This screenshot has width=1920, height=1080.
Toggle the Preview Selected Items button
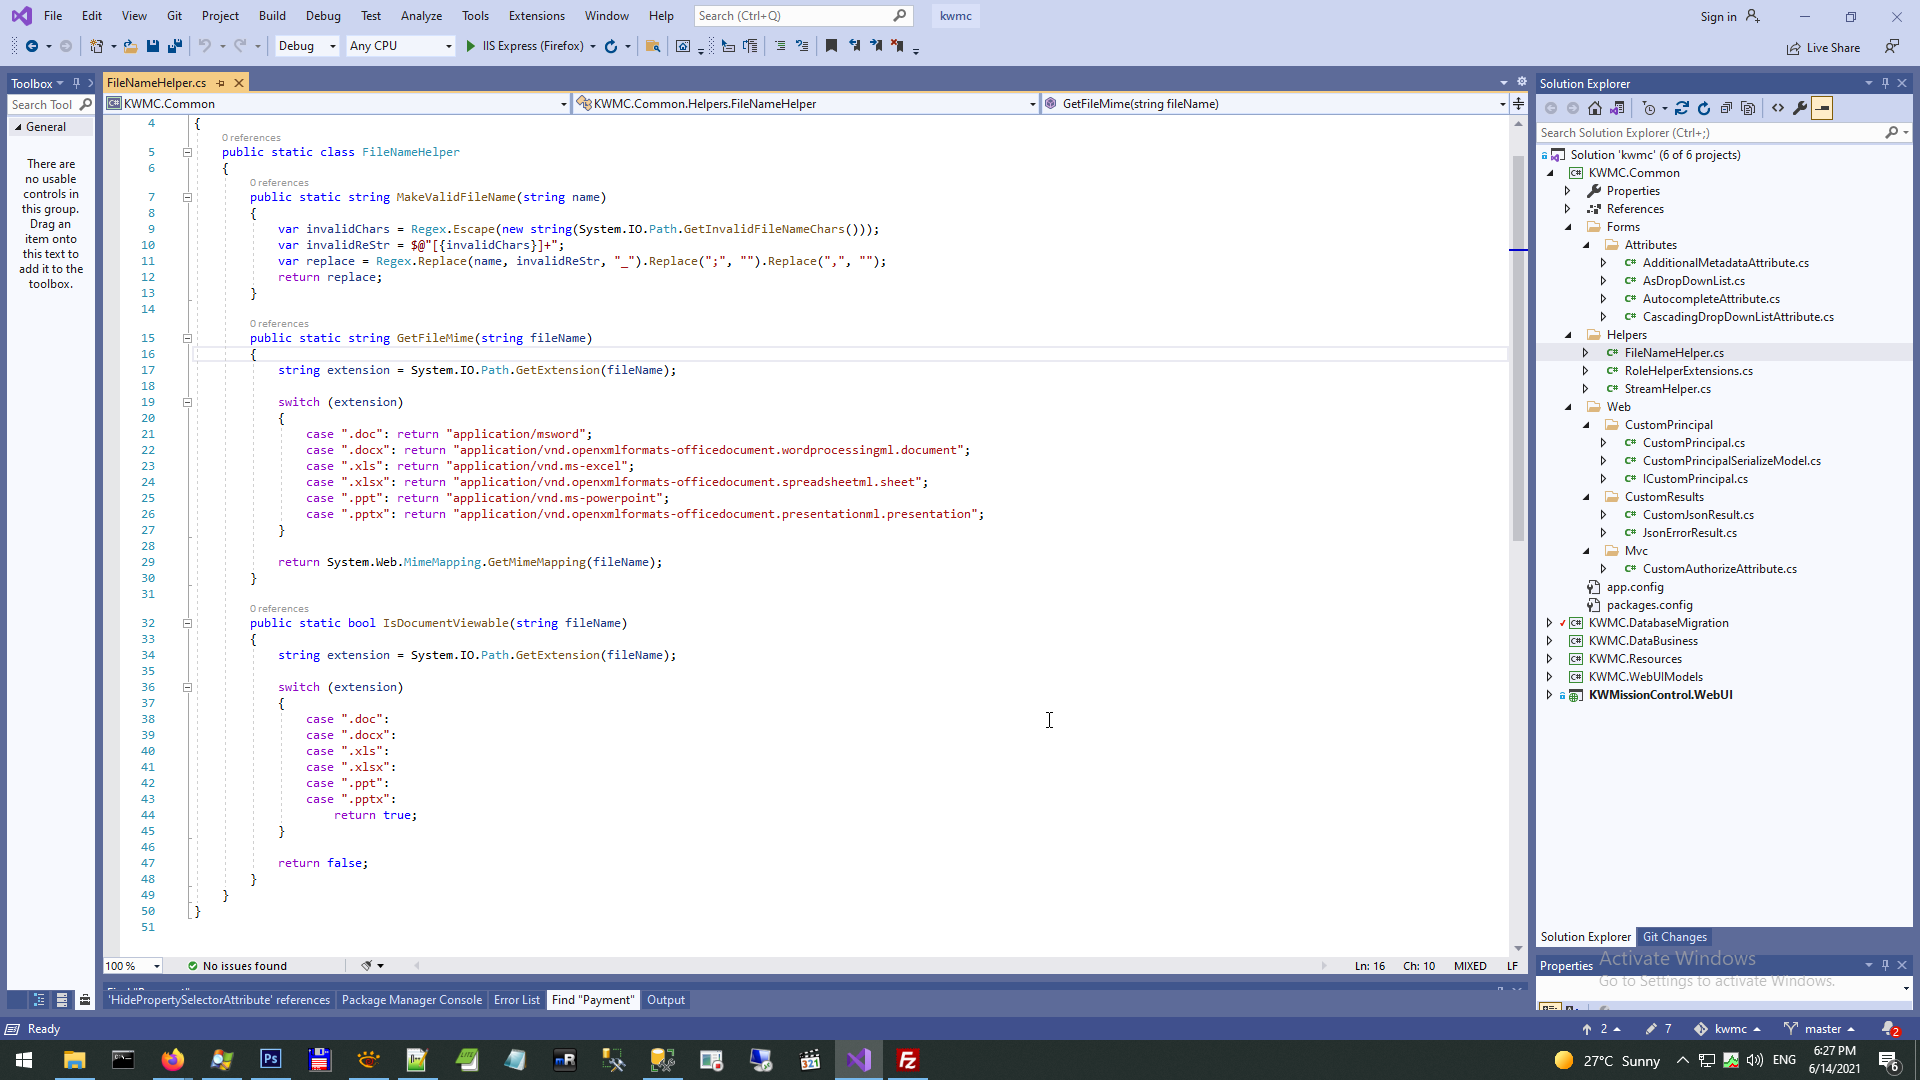pos(1822,108)
